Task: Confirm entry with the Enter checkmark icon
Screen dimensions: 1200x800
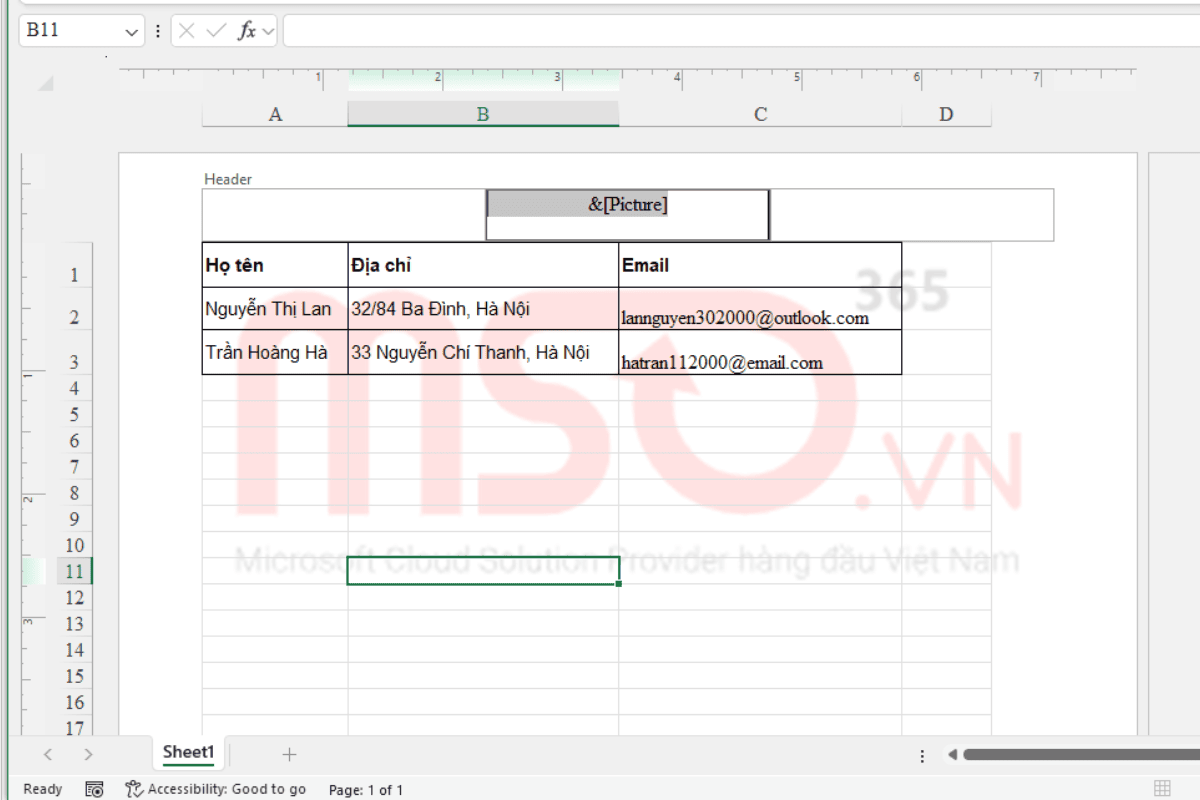Action: (215, 30)
